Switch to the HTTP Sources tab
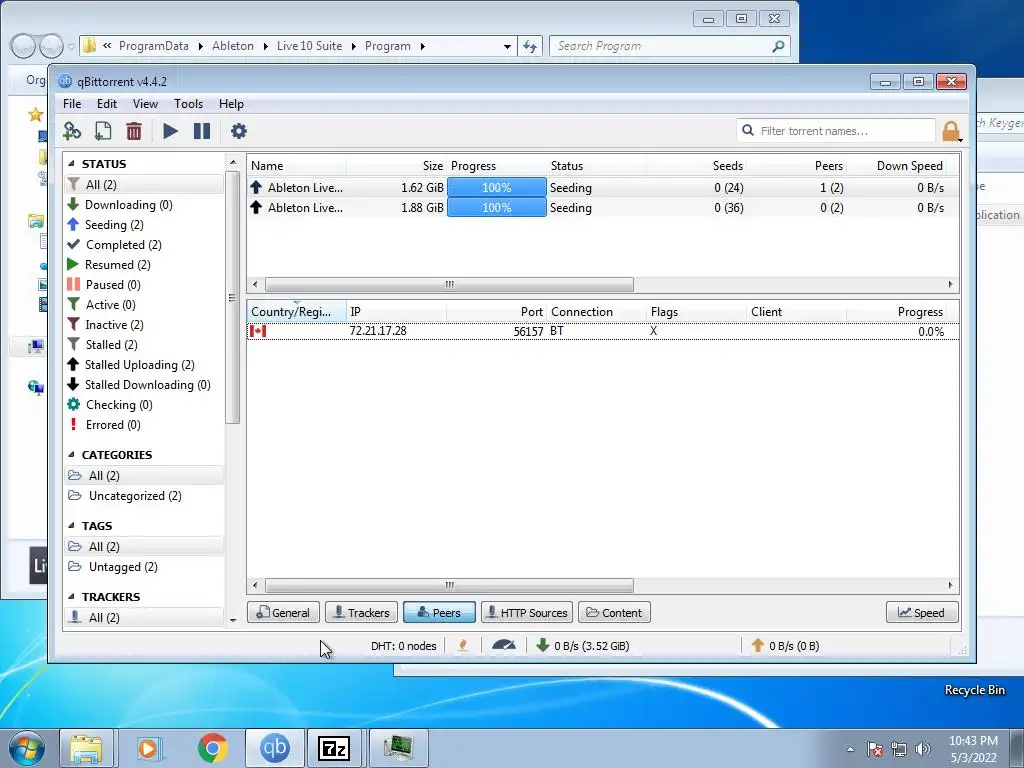Screen dimensions: 1024x768 pos(527,613)
